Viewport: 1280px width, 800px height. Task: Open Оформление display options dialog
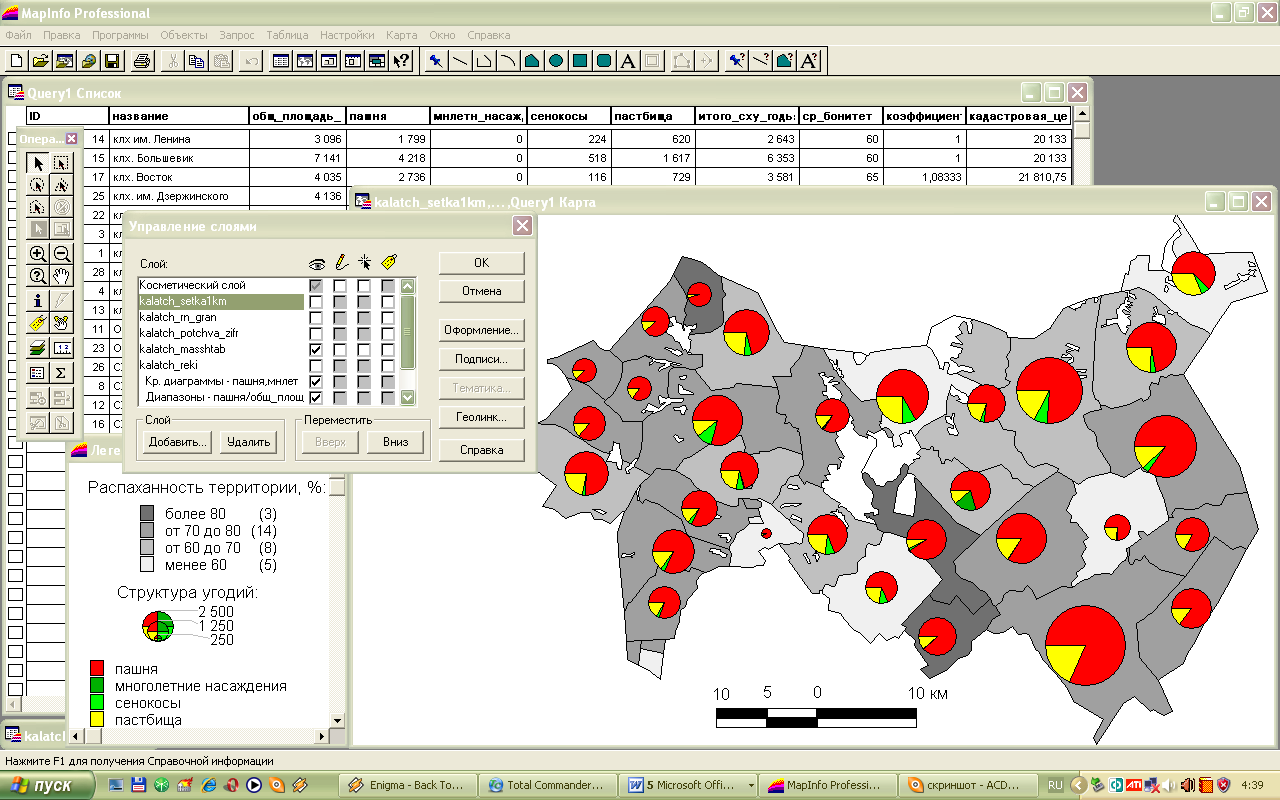point(481,330)
